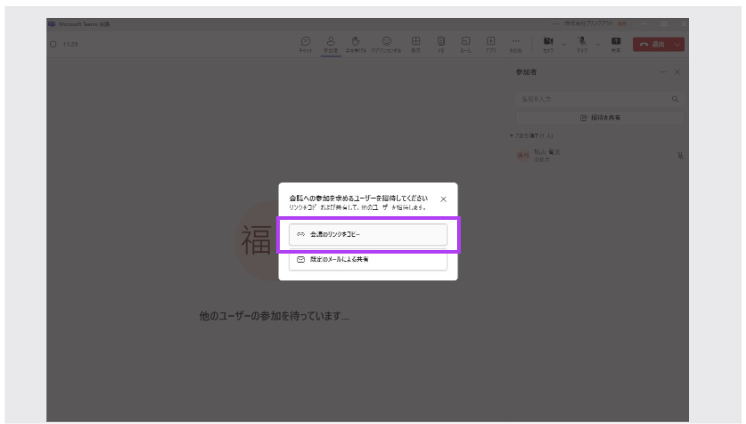This screenshot has width=746, height=424.
Task: Open the View (表示) grid icon
Action: click(x=416, y=44)
